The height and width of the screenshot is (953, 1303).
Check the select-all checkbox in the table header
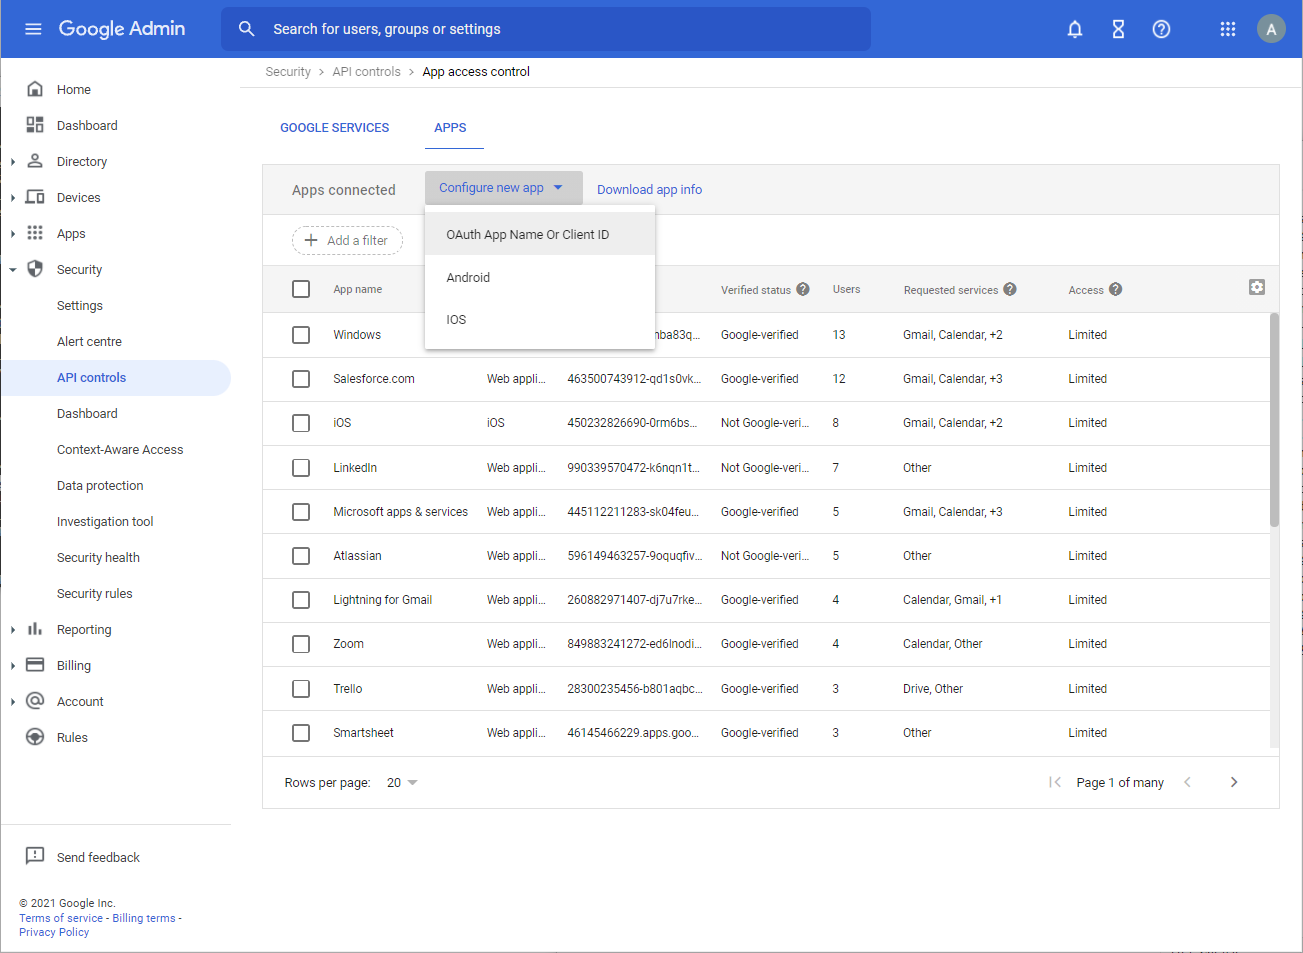pos(301,288)
